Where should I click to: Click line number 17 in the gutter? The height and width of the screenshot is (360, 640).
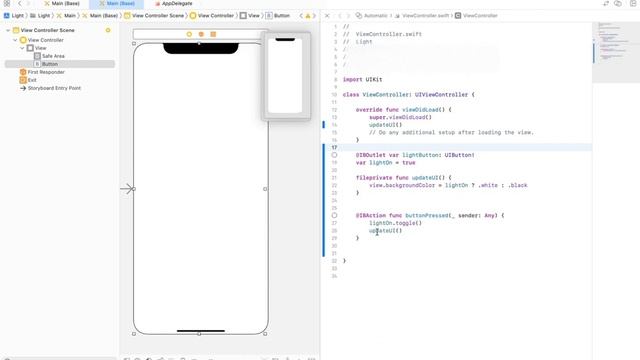click(334, 147)
